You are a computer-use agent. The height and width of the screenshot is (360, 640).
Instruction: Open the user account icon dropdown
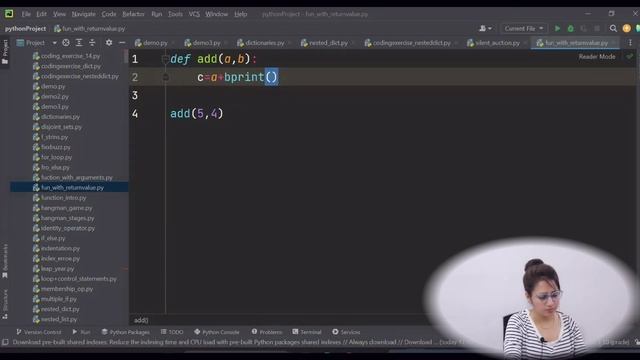click(x=485, y=29)
